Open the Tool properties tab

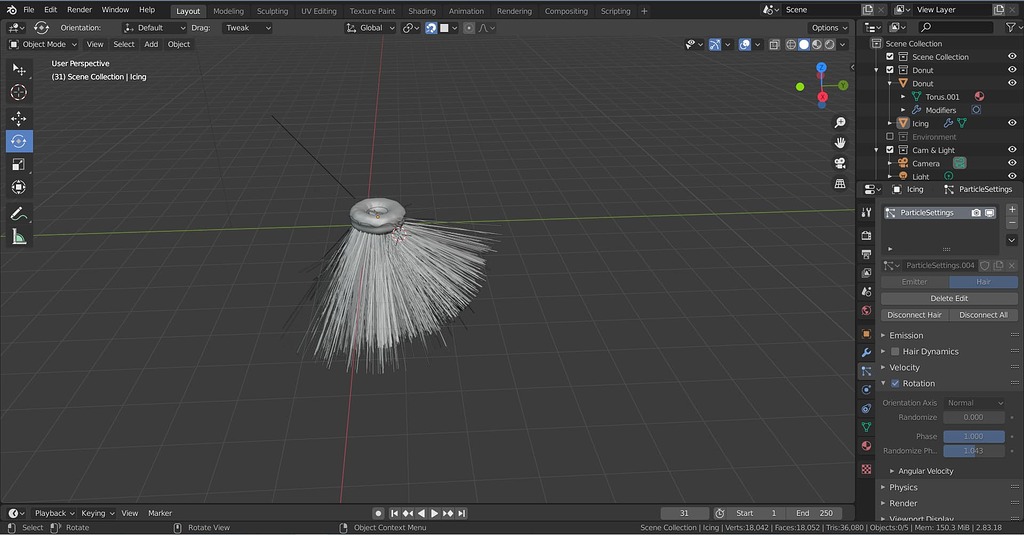point(866,212)
